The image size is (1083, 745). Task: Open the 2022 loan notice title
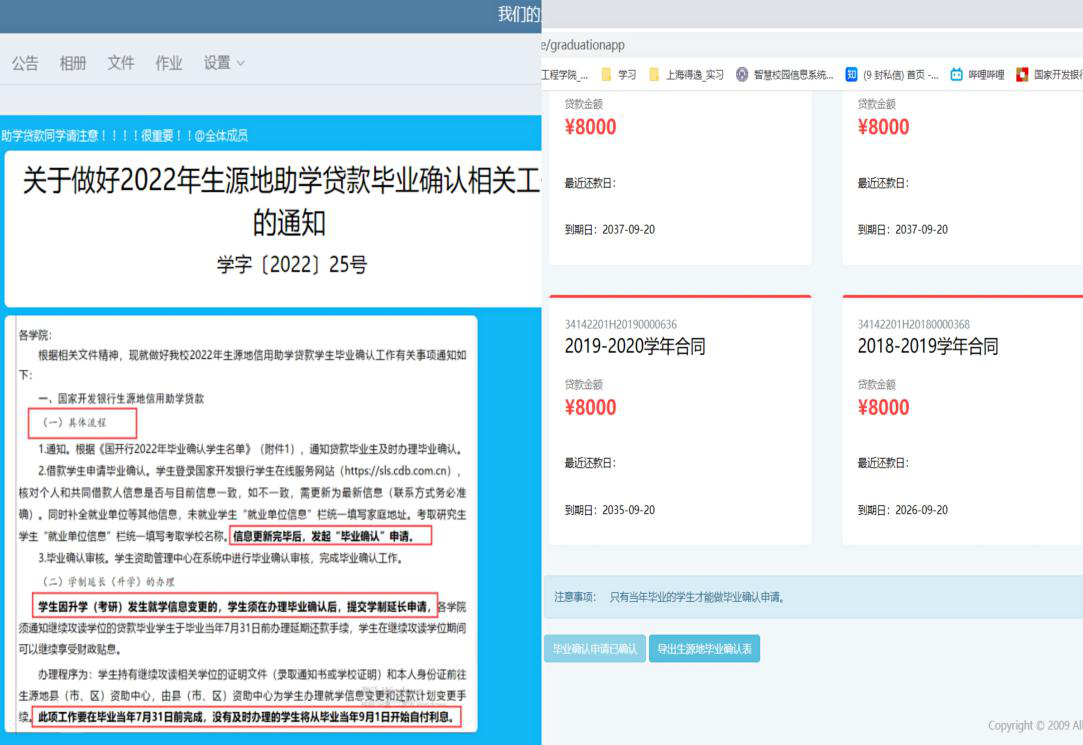pyautogui.click(x=272, y=202)
